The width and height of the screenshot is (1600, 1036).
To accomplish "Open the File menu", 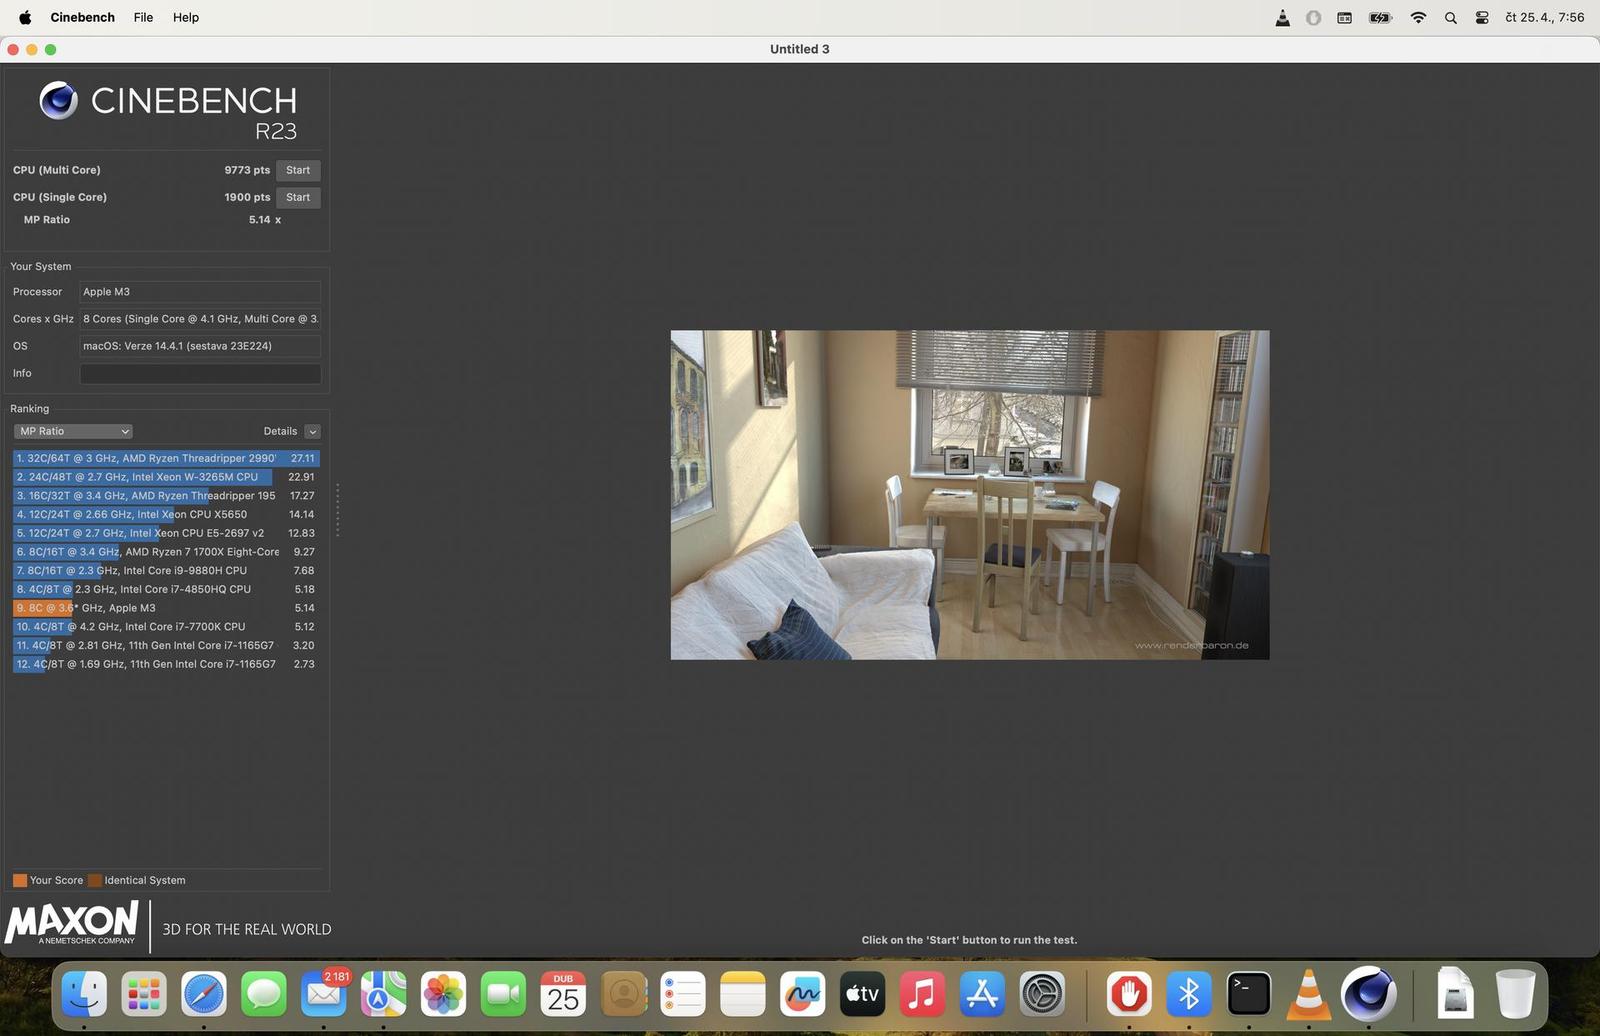I will click(x=143, y=17).
